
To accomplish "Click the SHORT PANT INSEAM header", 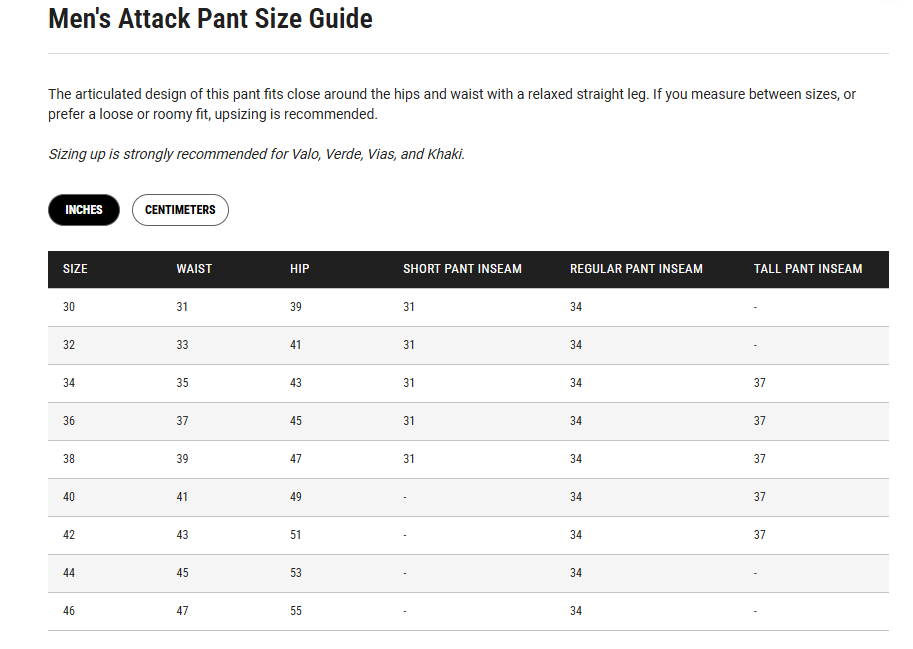I will pos(462,269).
